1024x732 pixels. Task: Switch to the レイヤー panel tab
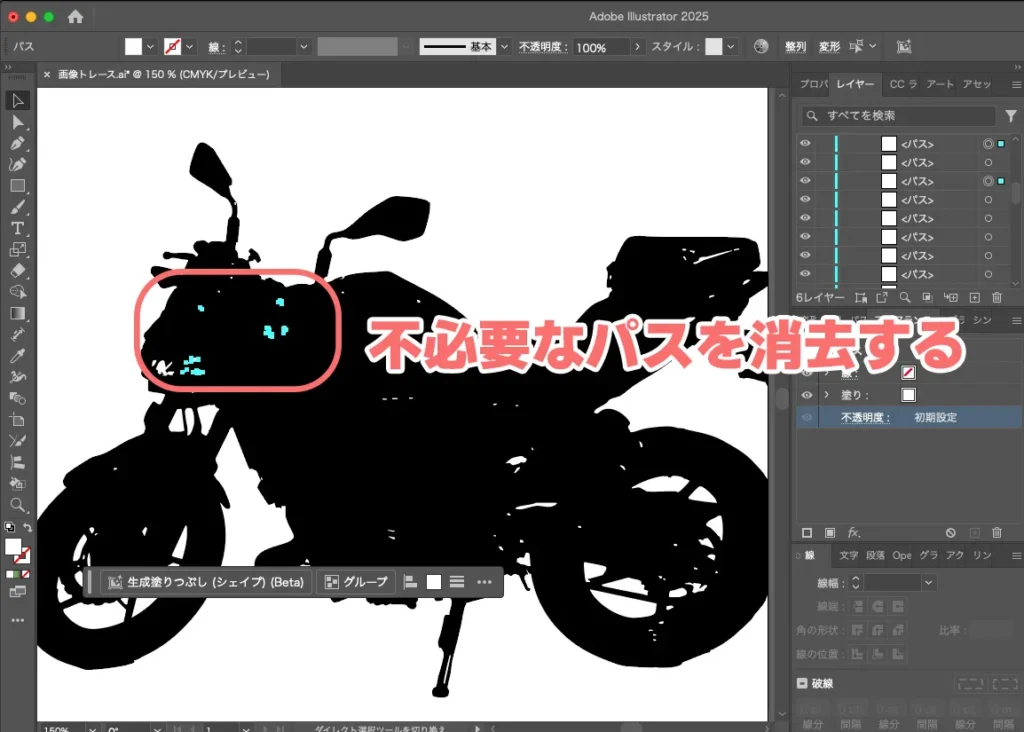click(x=855, y=84)
